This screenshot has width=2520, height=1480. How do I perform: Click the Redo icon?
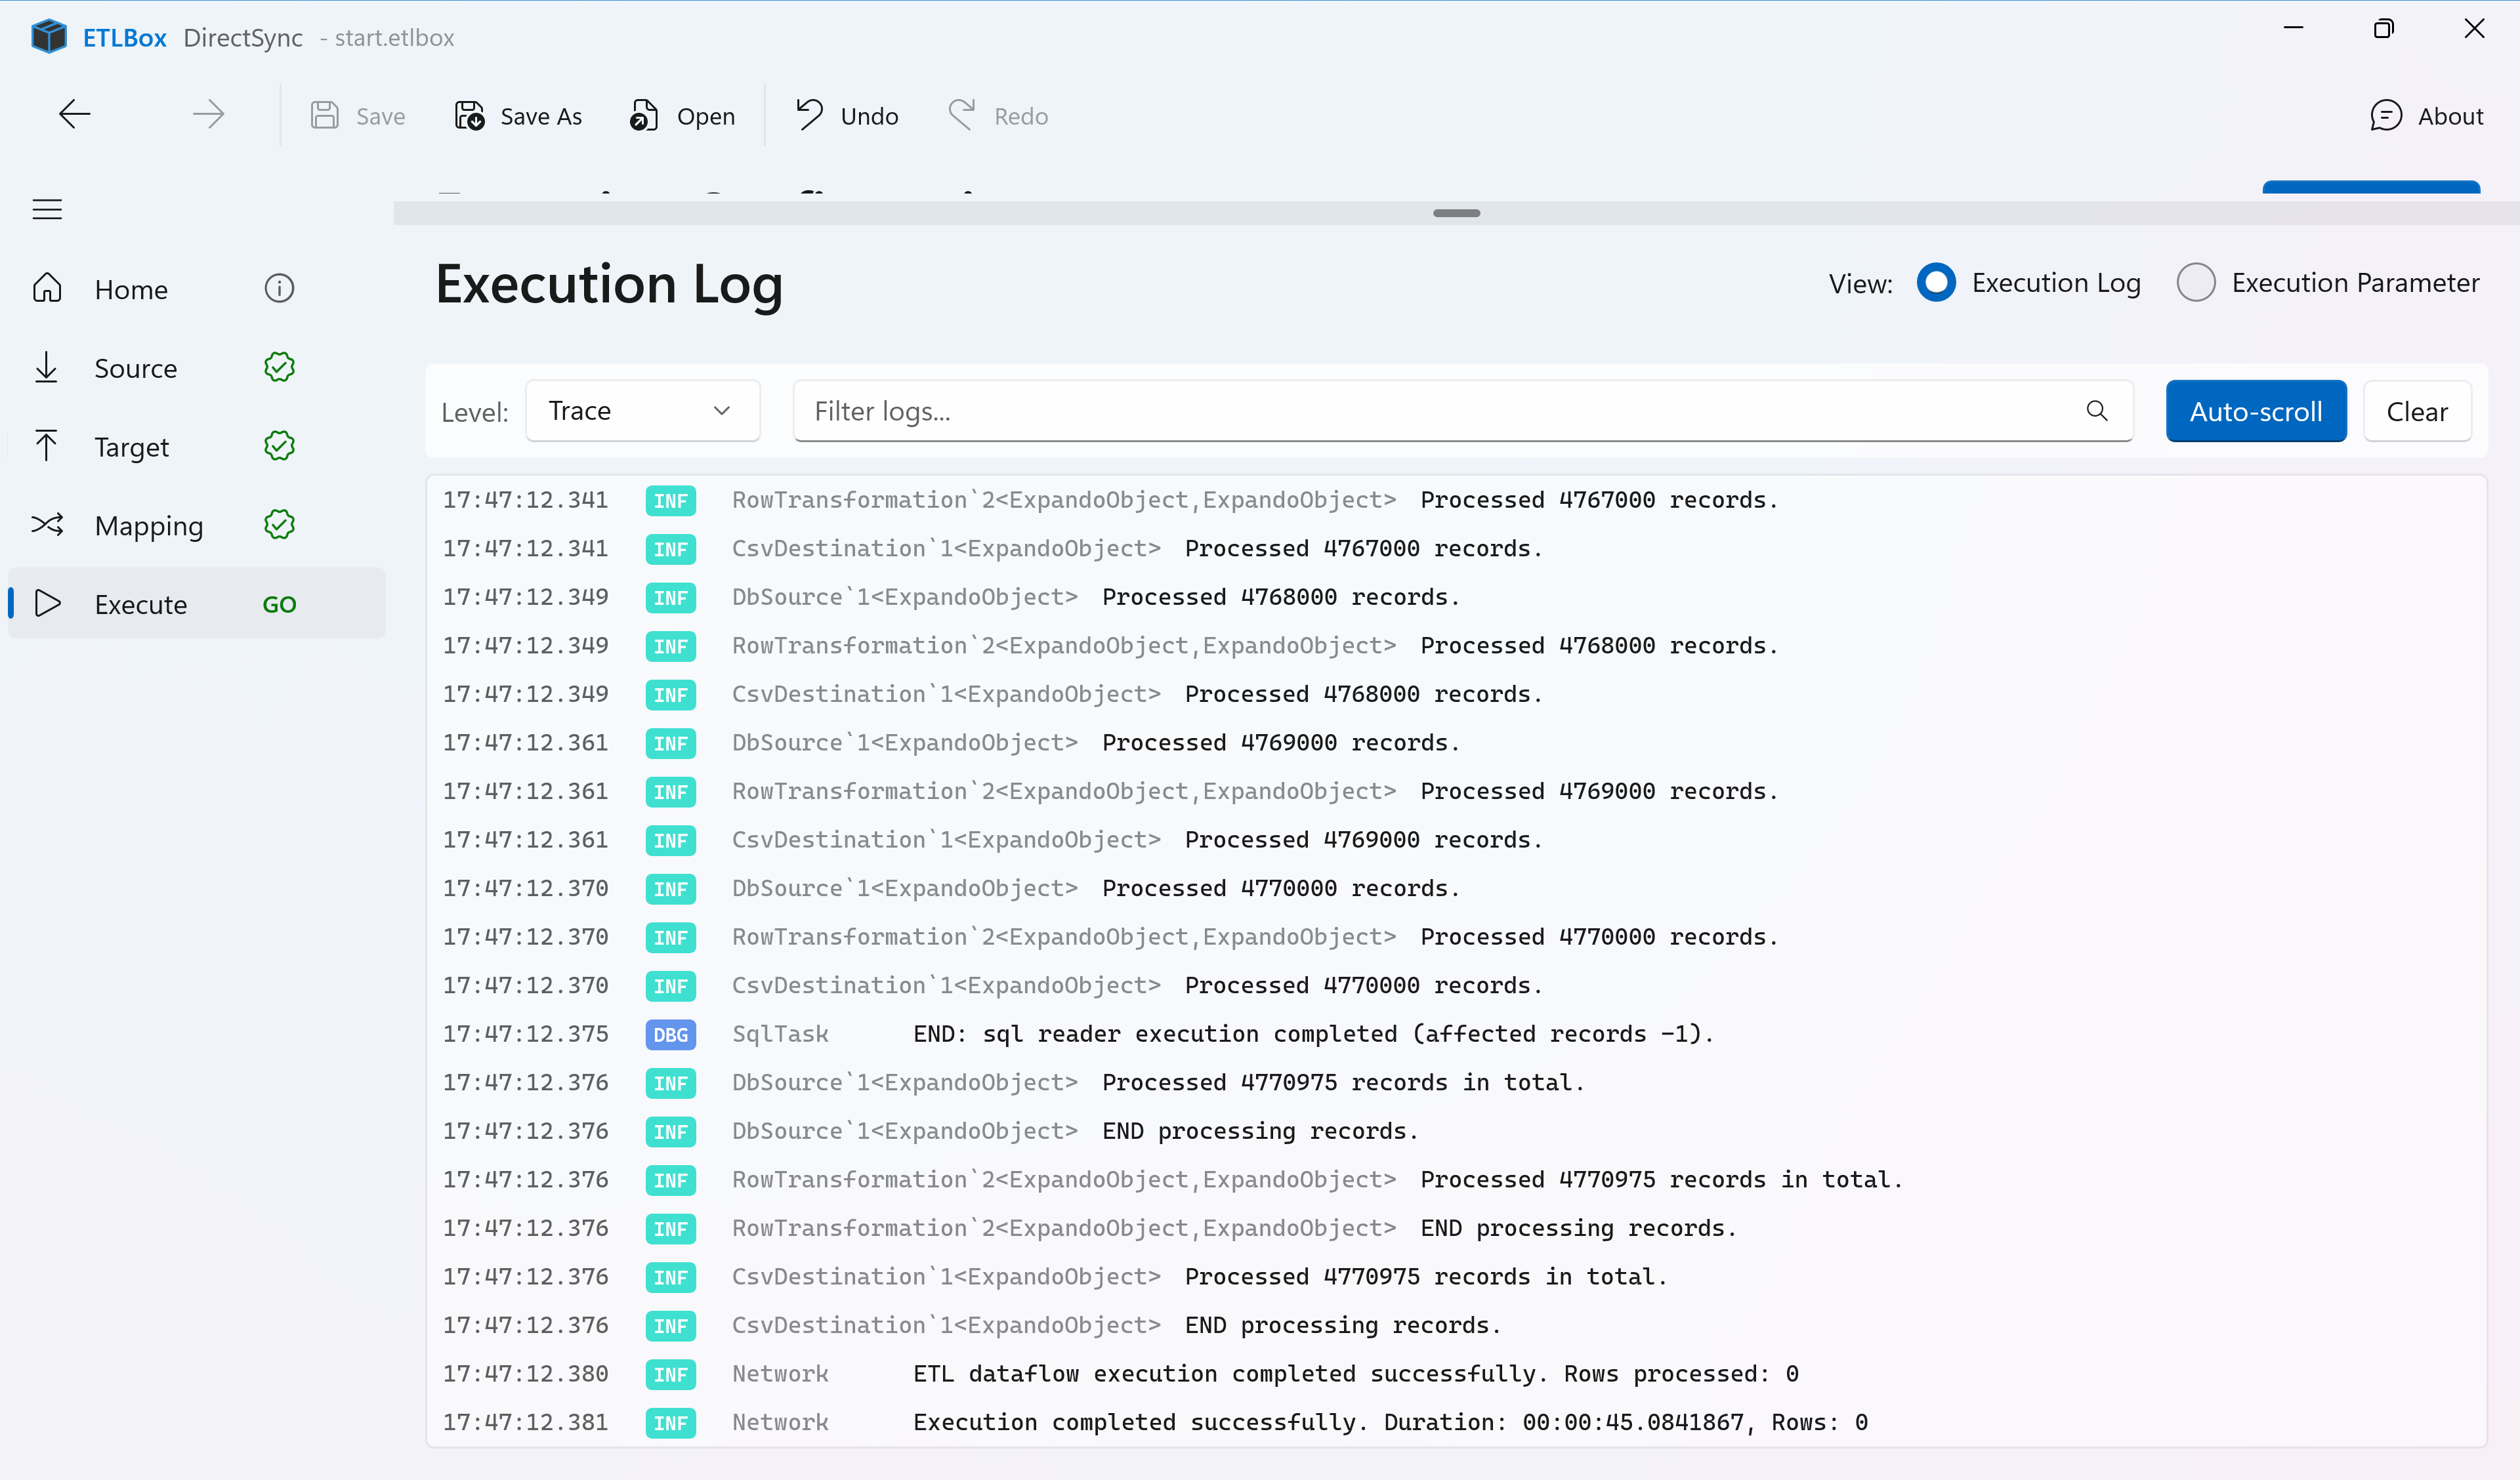961,115
